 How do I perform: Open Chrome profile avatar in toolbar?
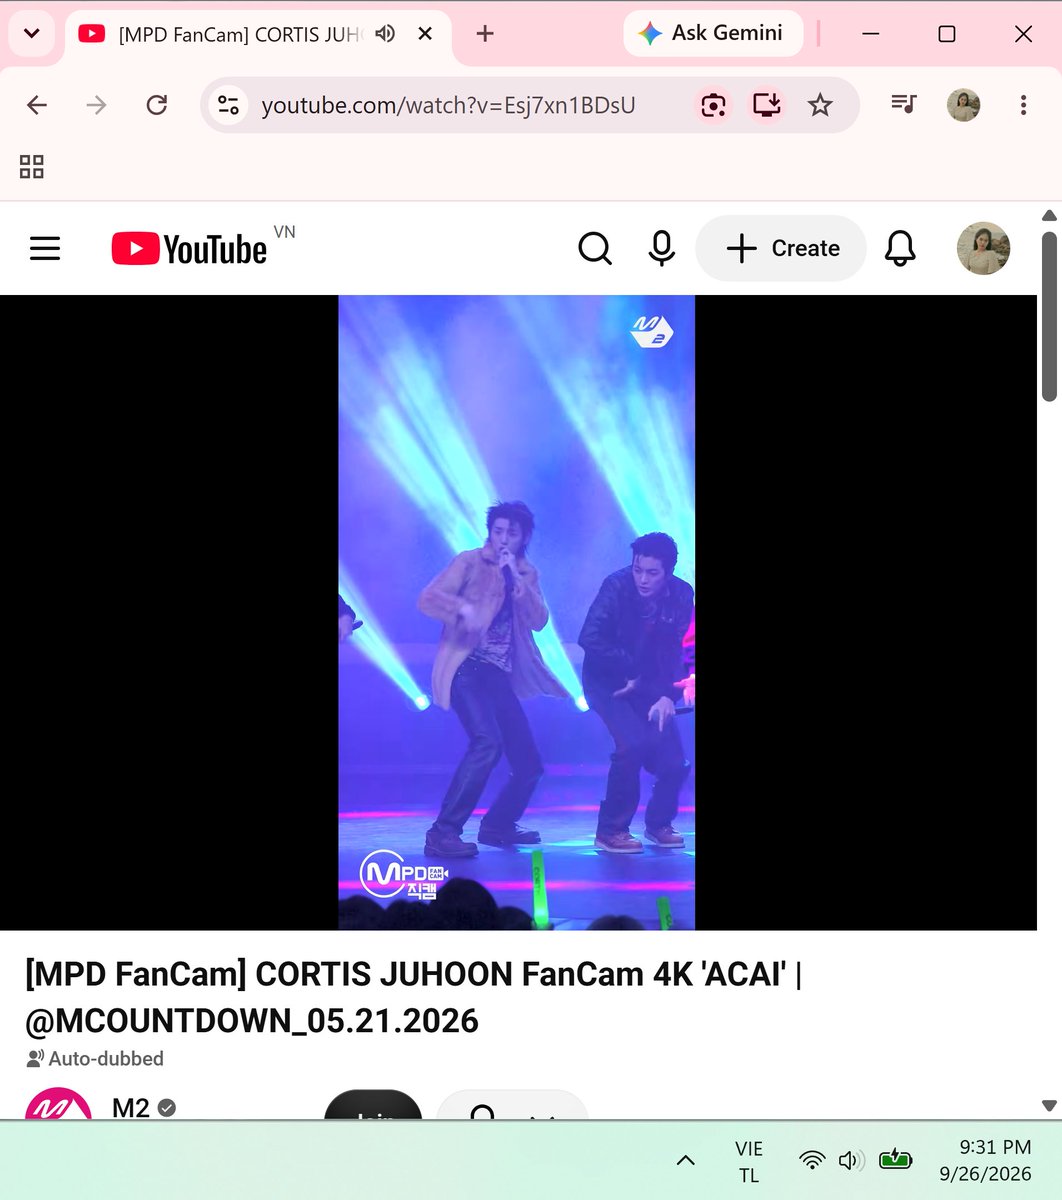point(964,105)
